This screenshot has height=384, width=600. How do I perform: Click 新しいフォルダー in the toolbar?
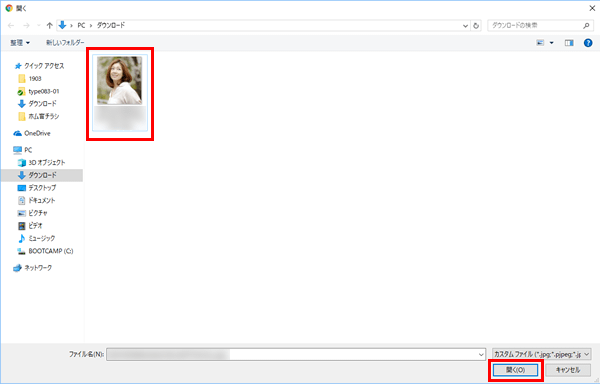click(x=65, y=42)
